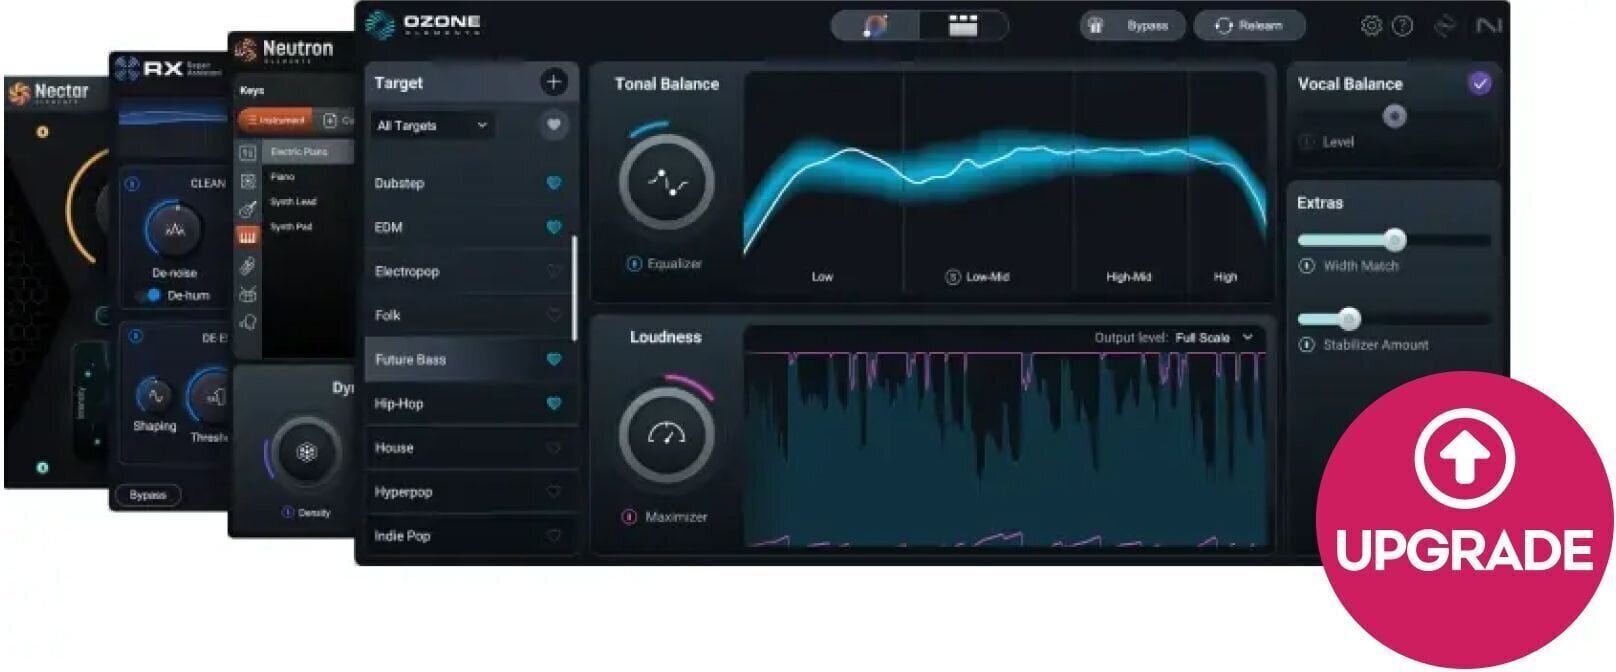Click the Loudness maximizer knob
The image size is (1616, 672).
click(x=666, y=434)
